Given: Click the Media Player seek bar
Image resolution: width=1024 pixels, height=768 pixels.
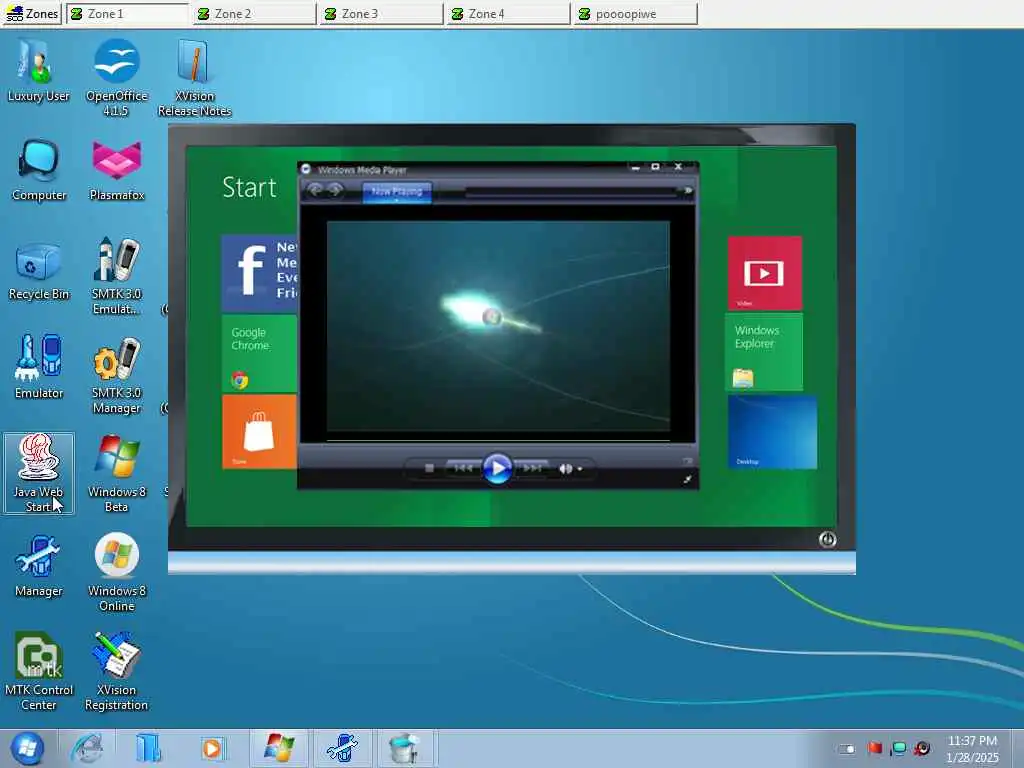Looking at the screenshot, I should click(x=571, y=192).
